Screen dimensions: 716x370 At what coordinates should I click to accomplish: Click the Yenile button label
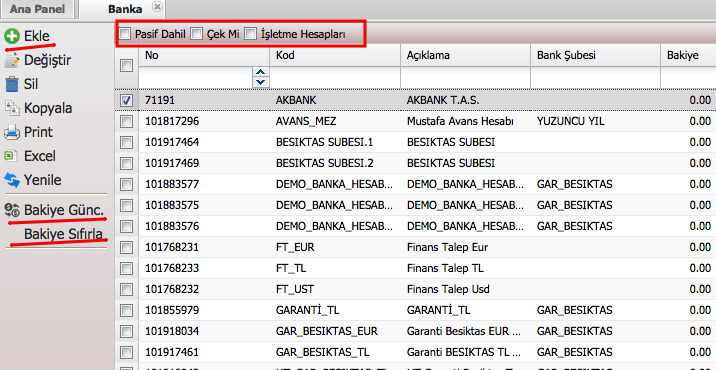(42, 180)
